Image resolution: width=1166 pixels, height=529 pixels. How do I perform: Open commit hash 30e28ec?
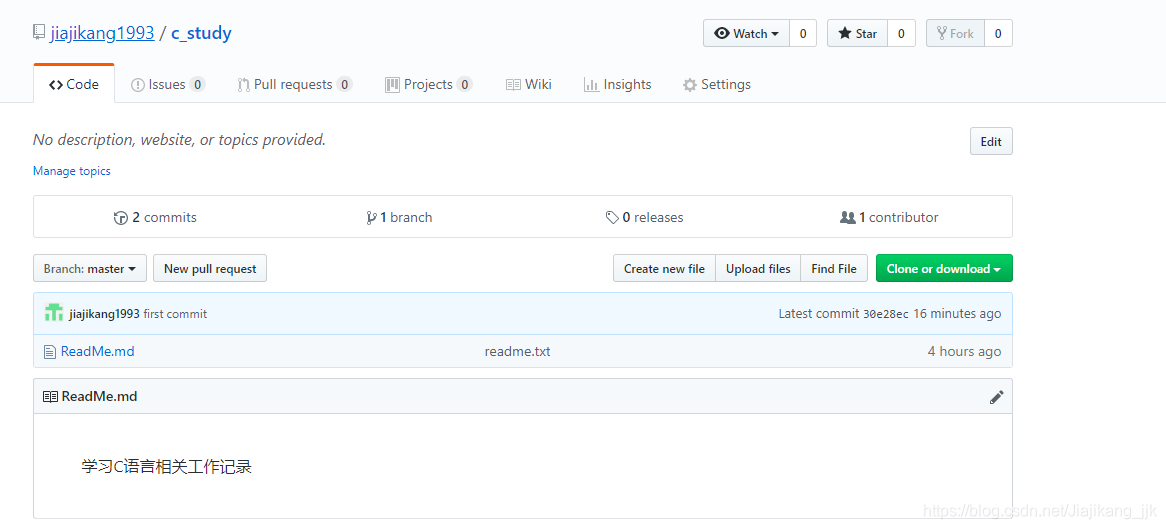coord(886,314)
